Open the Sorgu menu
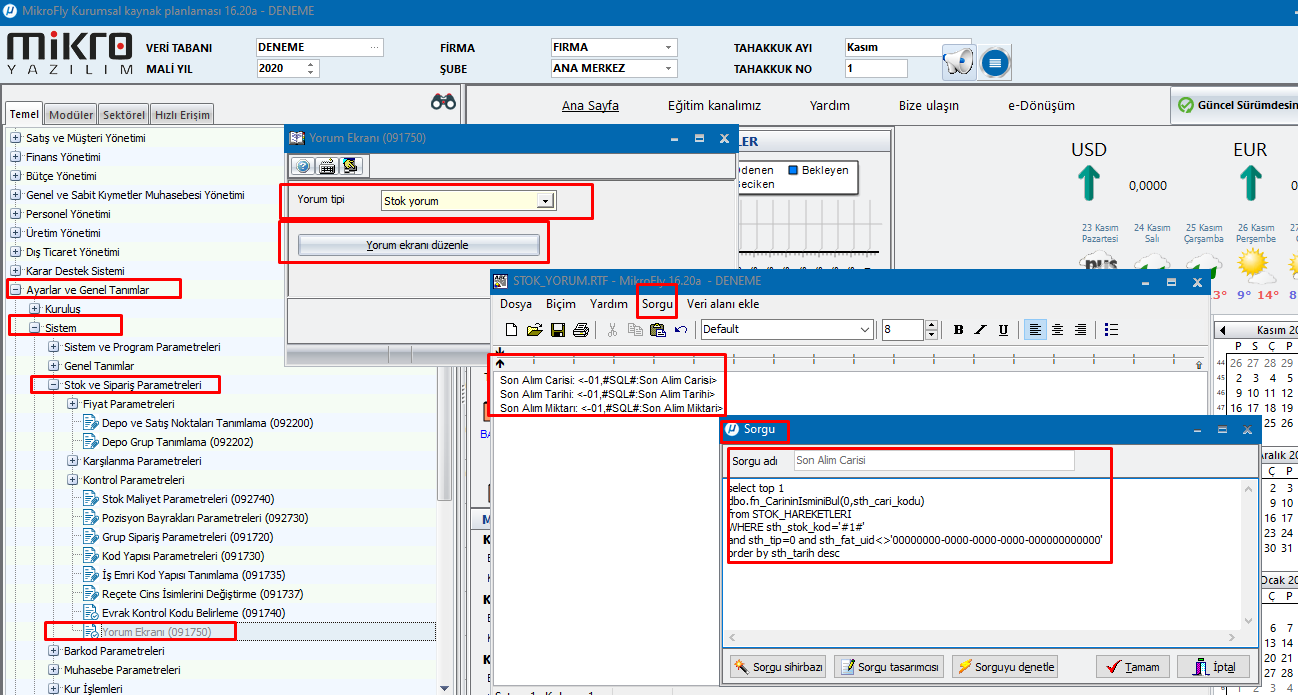The width and height of the screenshot is (1298, 695). tap(658, 304)
